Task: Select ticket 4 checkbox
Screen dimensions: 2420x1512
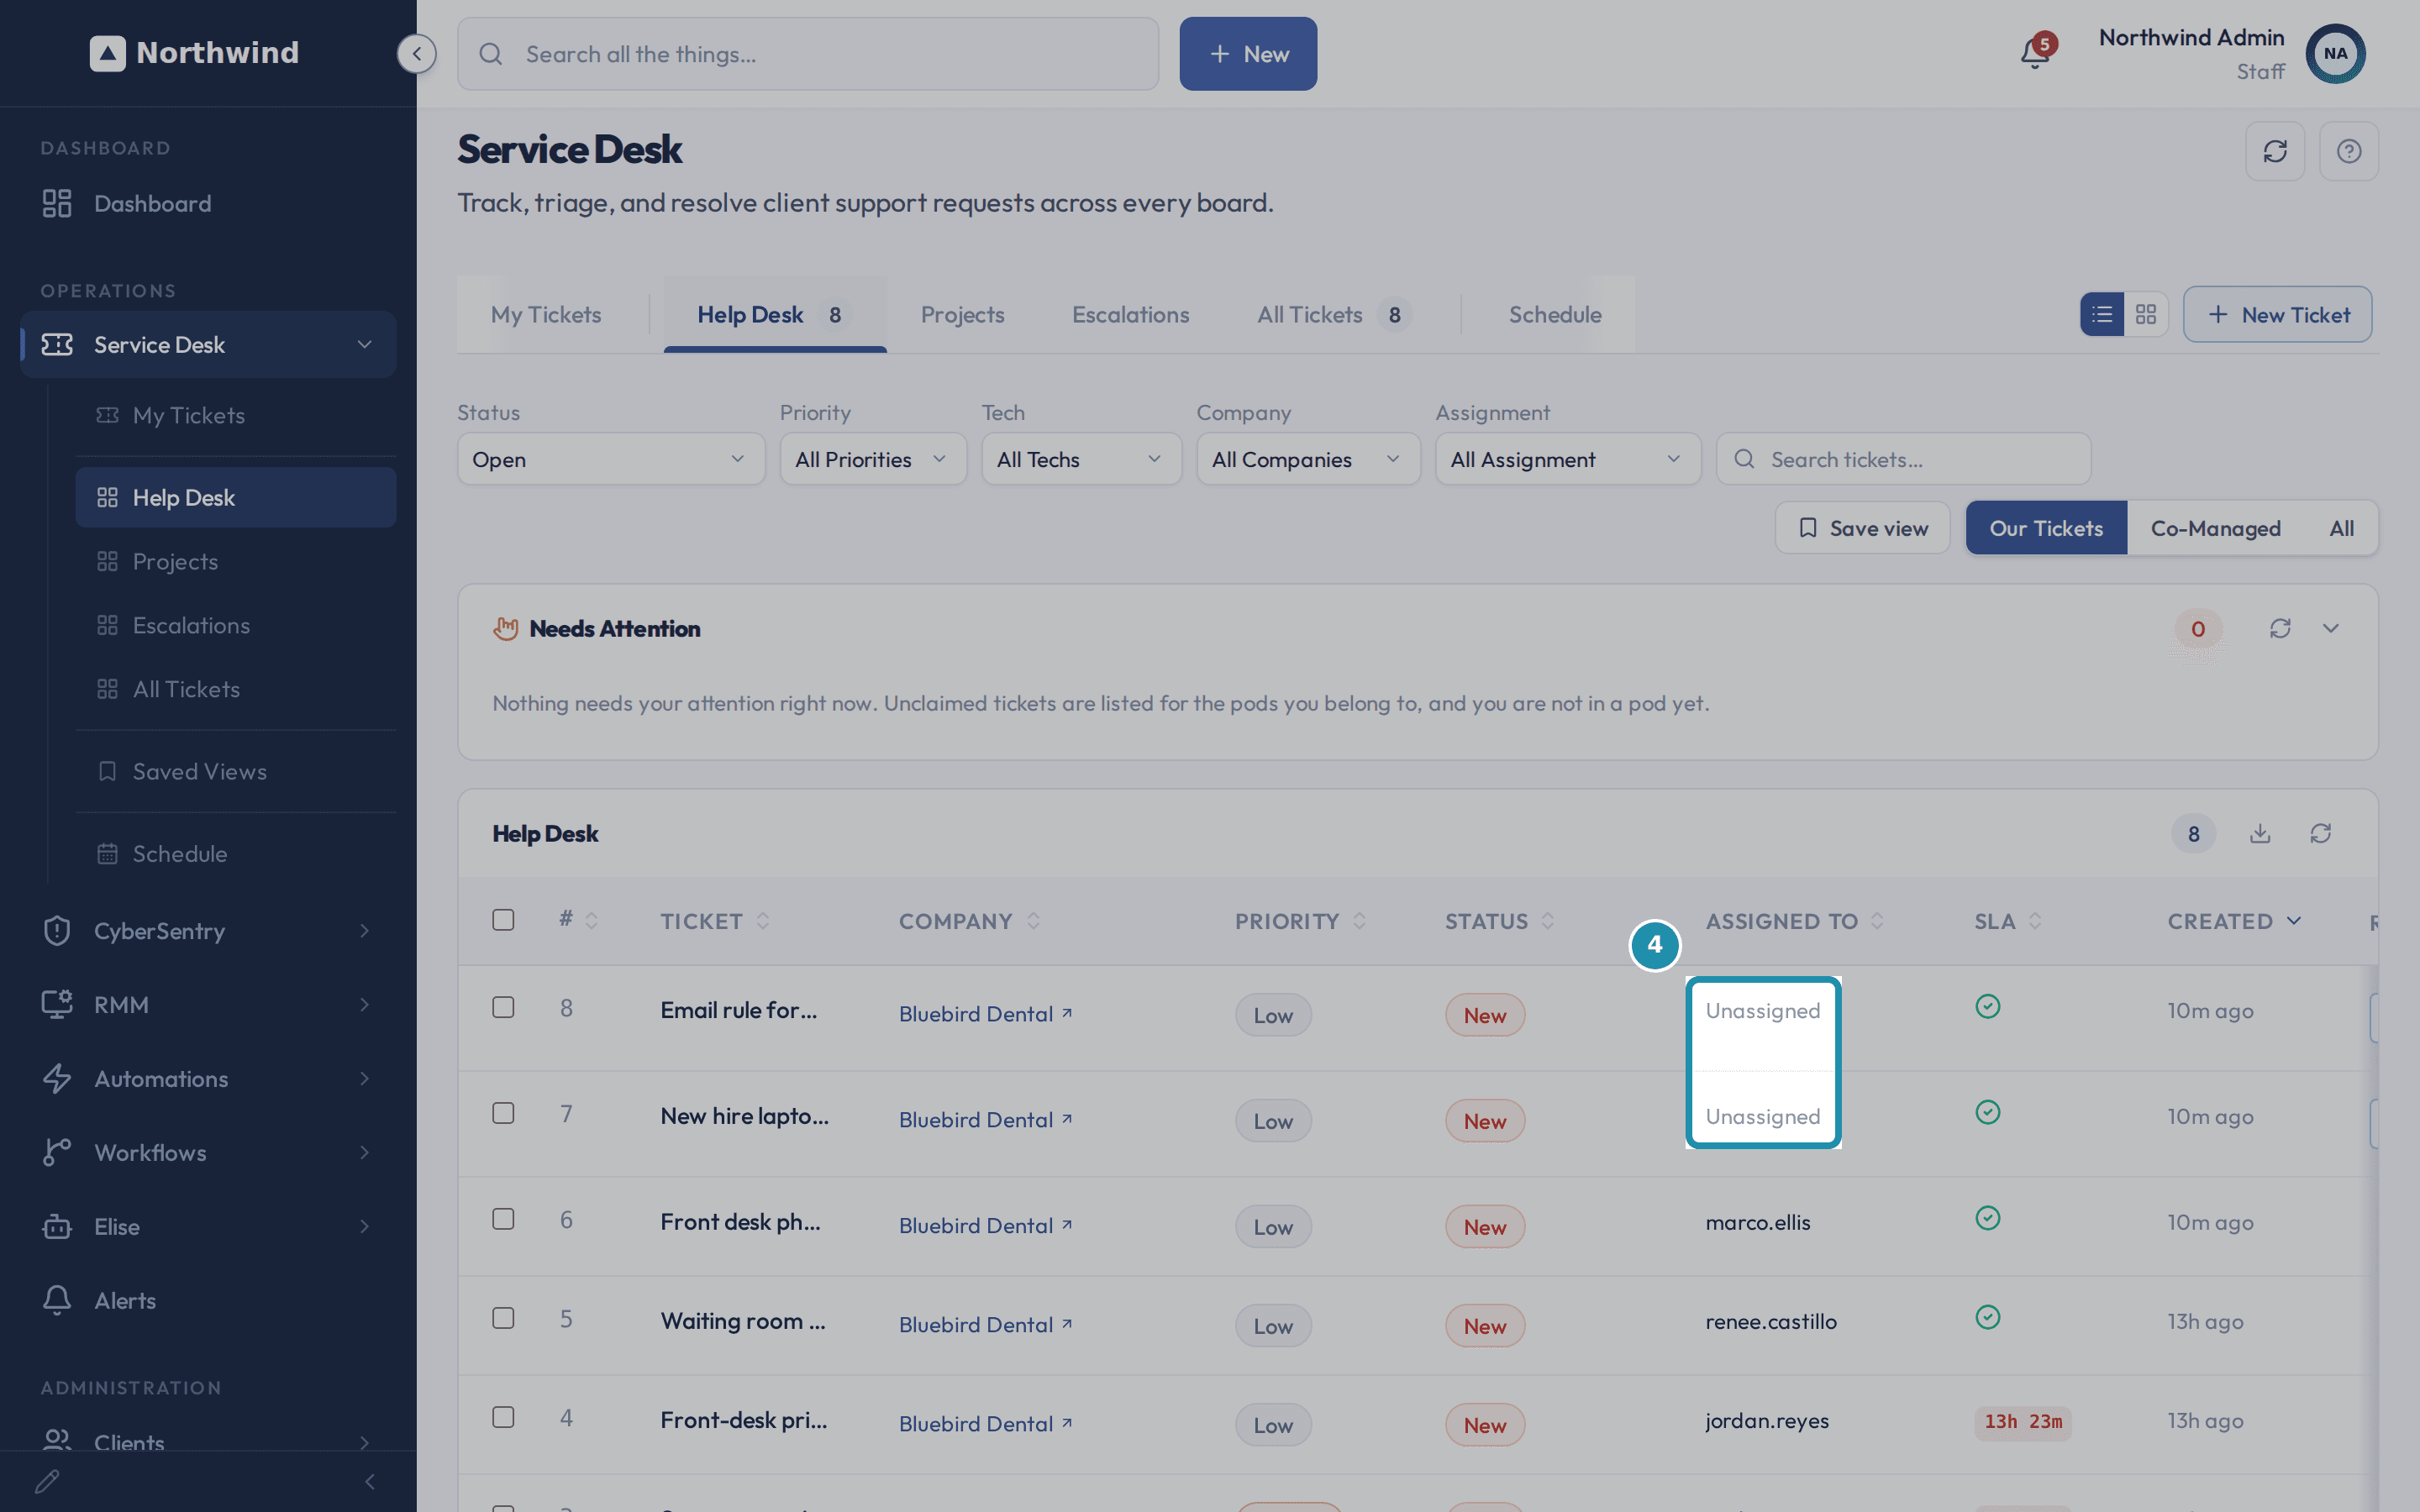Action: (x=503, y=1417)
